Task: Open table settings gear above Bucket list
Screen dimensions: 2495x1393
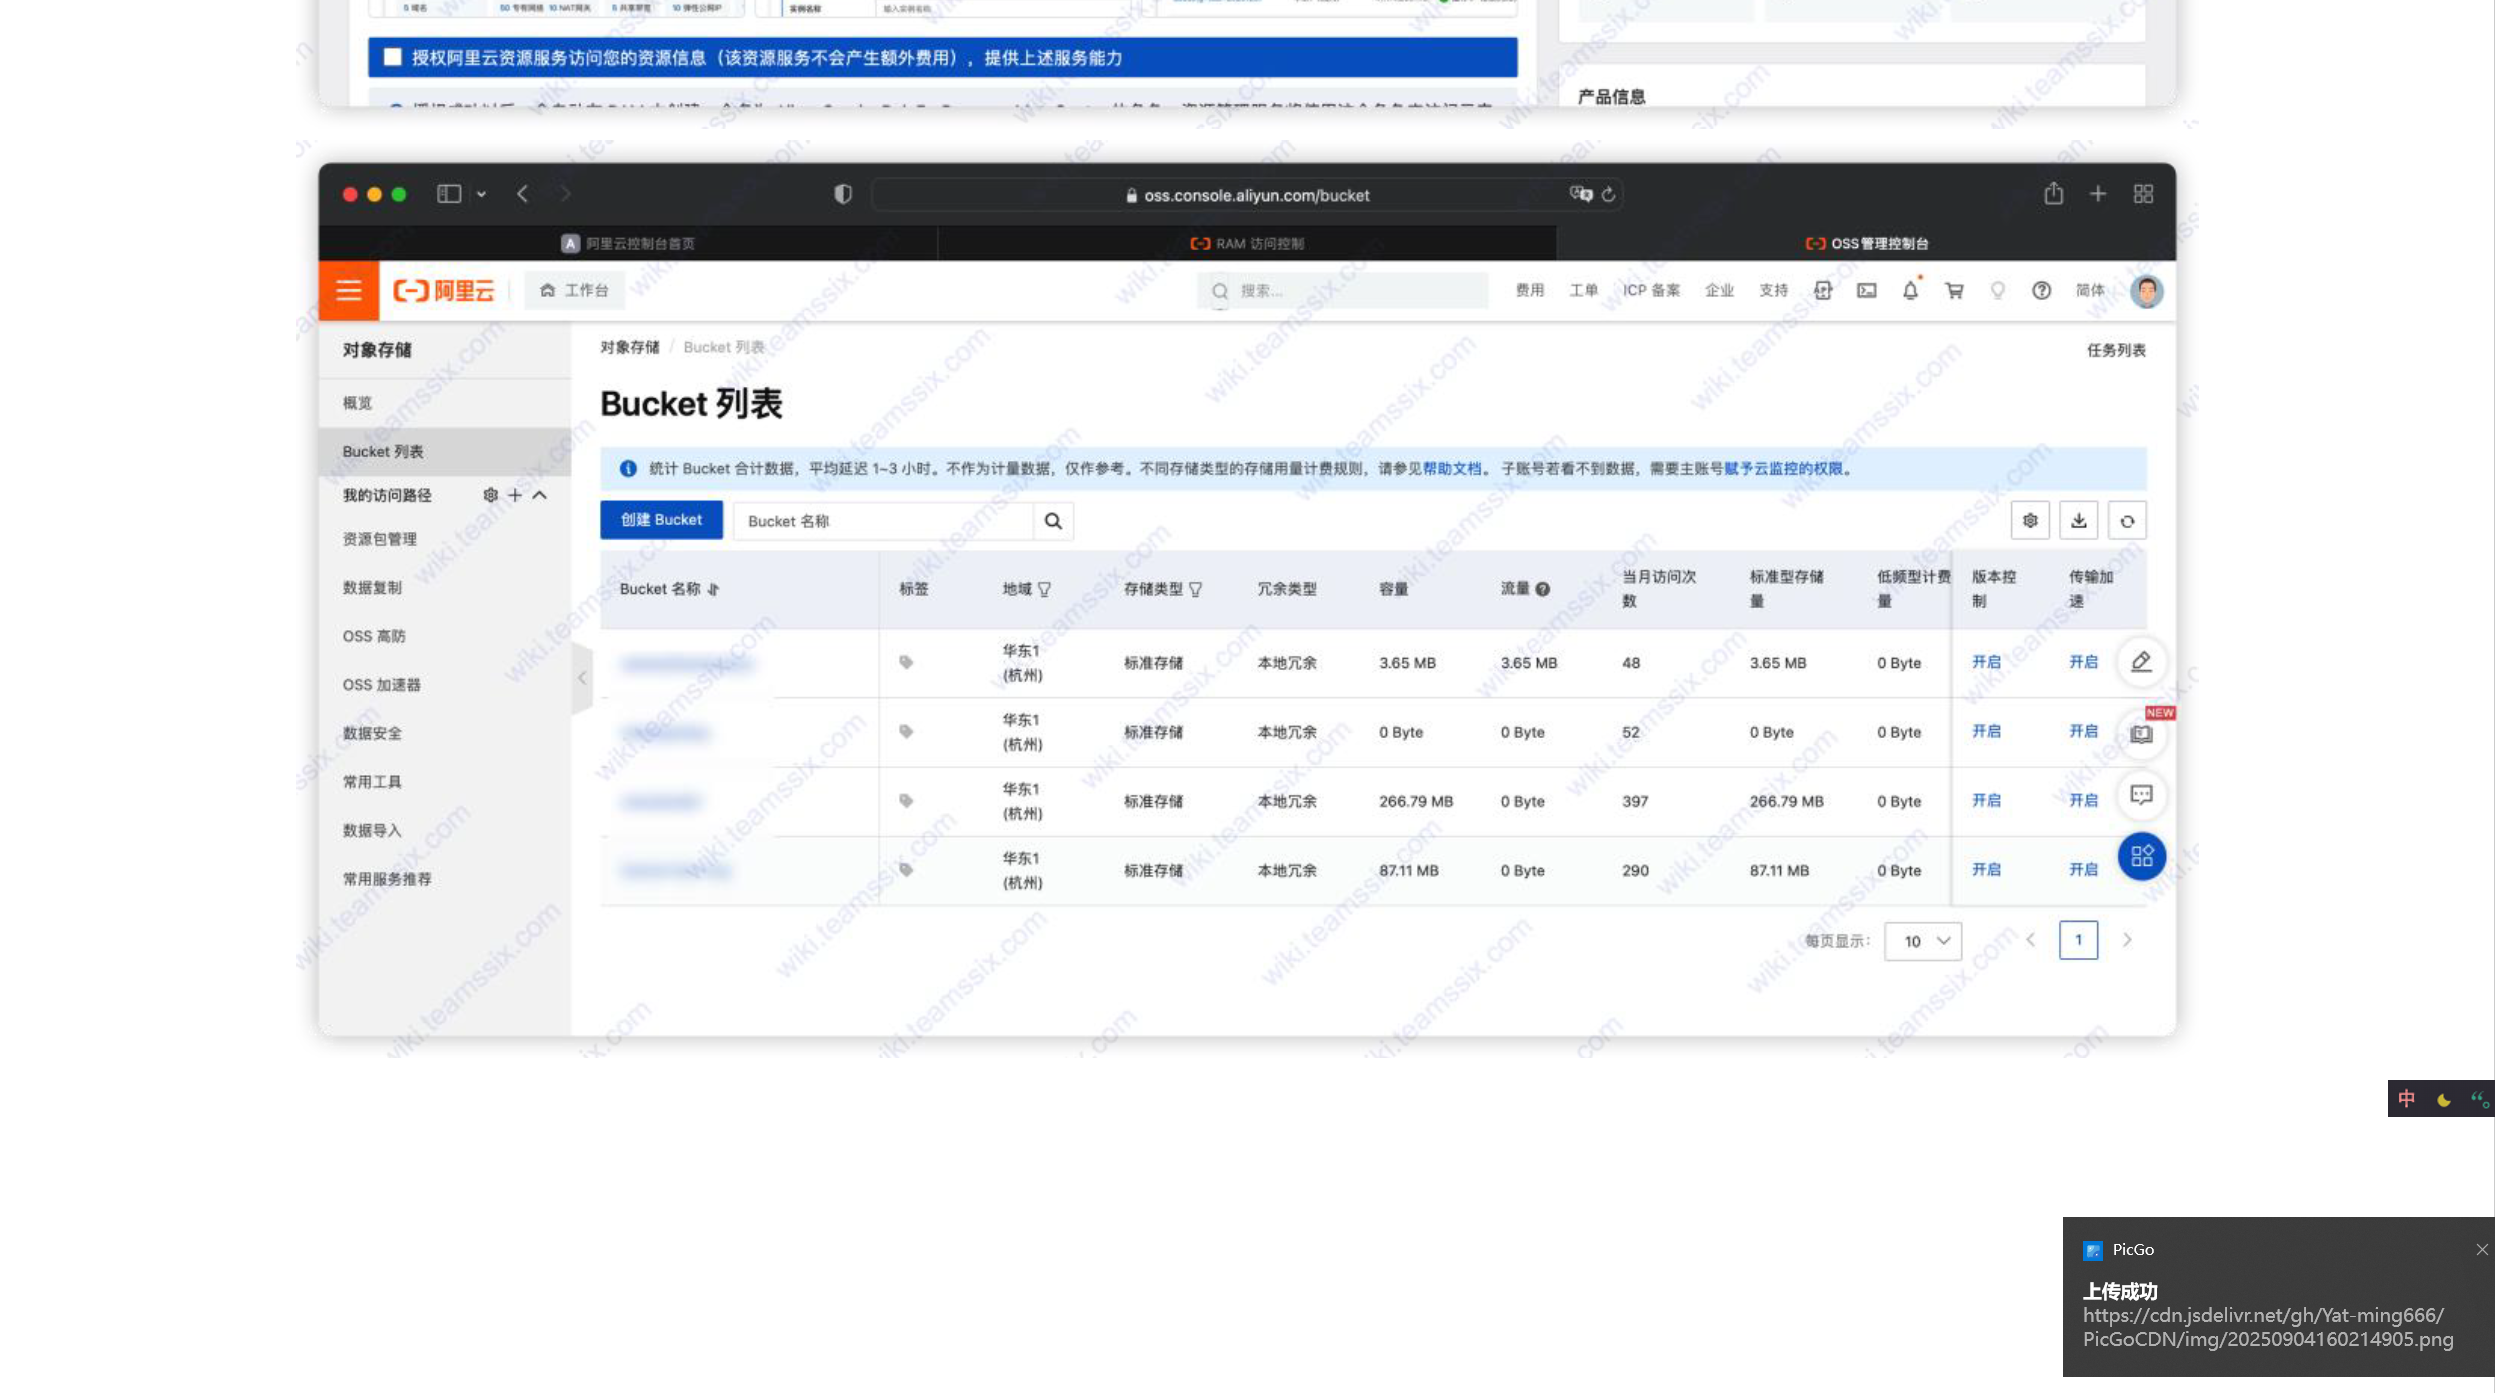Action: click(x=2030, y=521)
